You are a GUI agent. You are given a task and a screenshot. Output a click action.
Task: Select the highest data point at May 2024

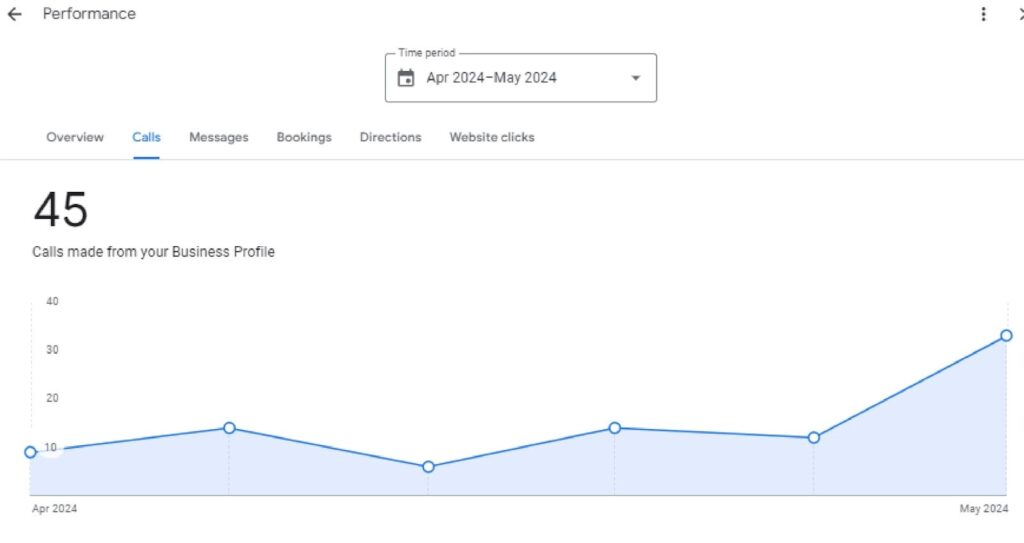tap(1006, 335)
